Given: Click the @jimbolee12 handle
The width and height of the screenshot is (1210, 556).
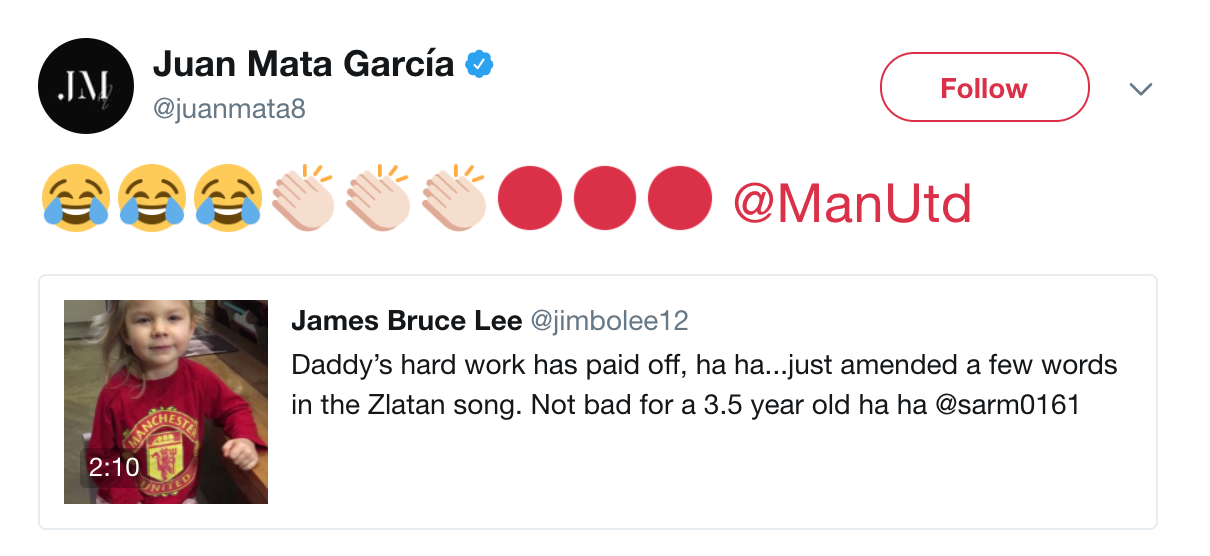Looking at the screenshot, I should (x=608, y=321).
